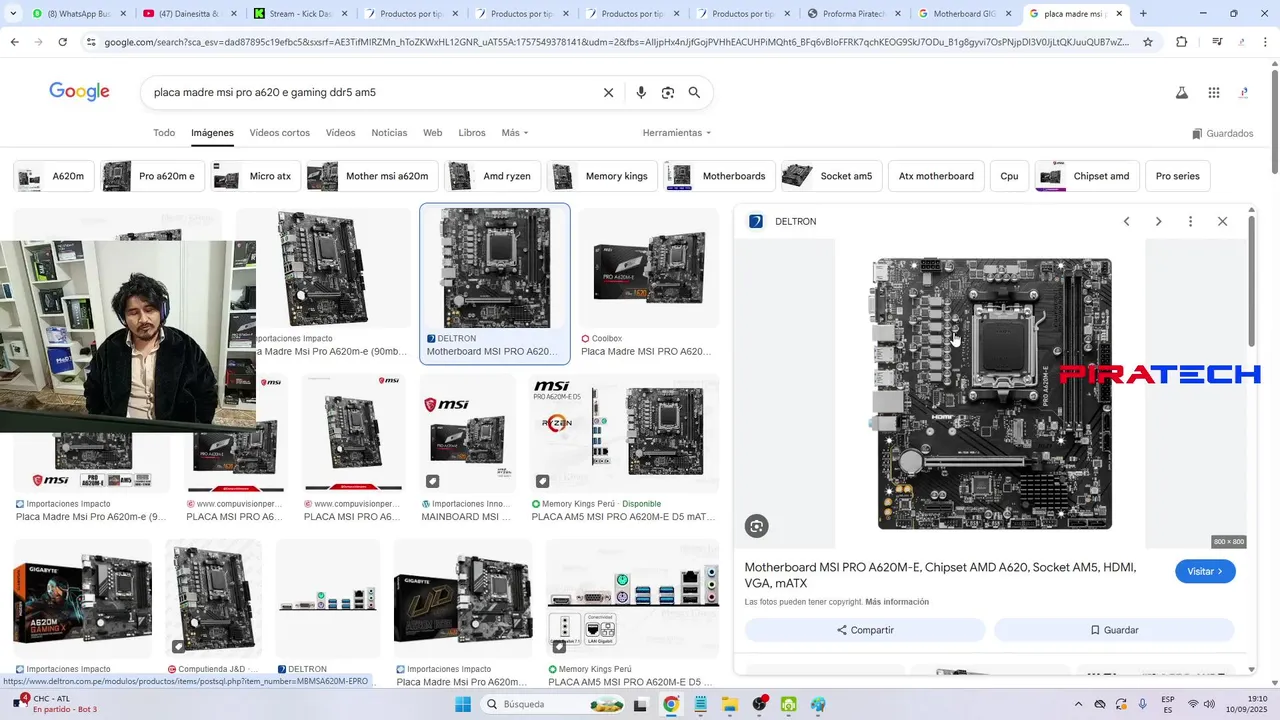Filter by Amd ryzen chip
Viewport: 1280px width, 720px height.
[493, 176]
